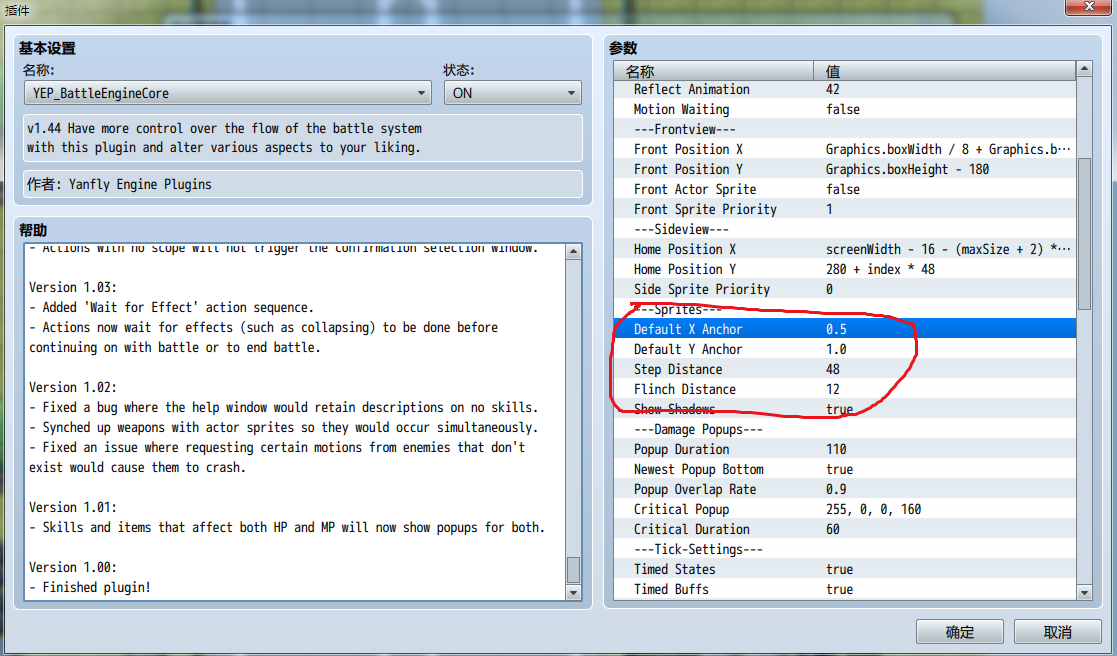Image resolution: width=1117 pixels, height=656 pixels.
Task: Open the status dropdown showing ON
Action: tap(512, 93)
